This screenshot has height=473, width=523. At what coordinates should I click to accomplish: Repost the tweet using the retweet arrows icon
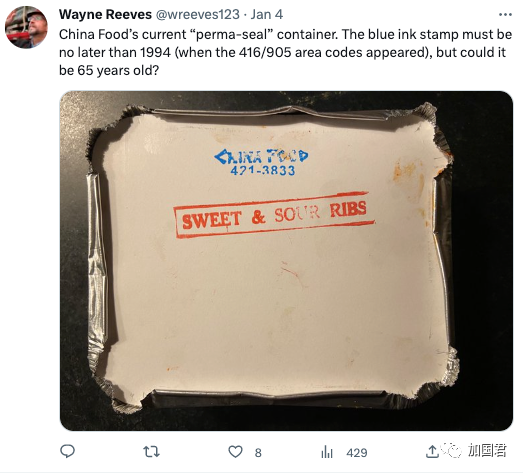tap(151, 452)
